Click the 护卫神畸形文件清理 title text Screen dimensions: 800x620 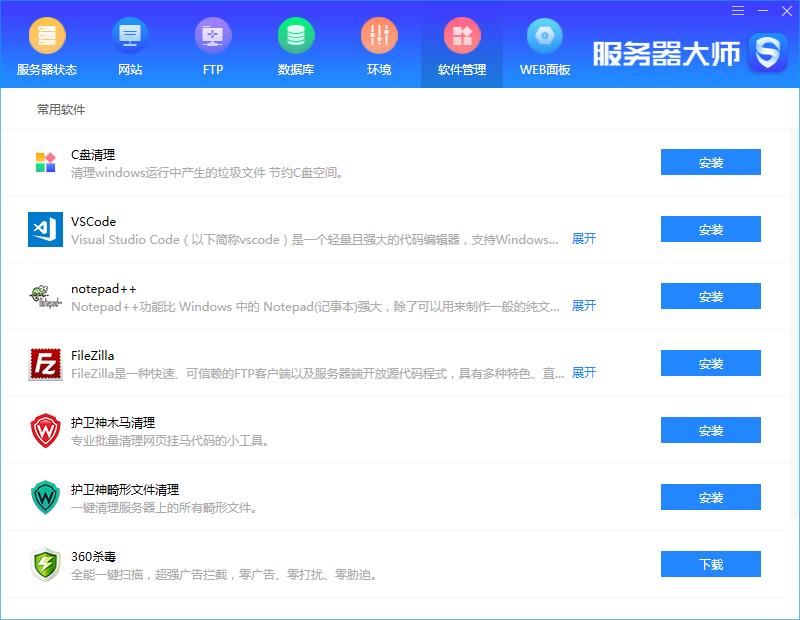(x=125, y=489)
